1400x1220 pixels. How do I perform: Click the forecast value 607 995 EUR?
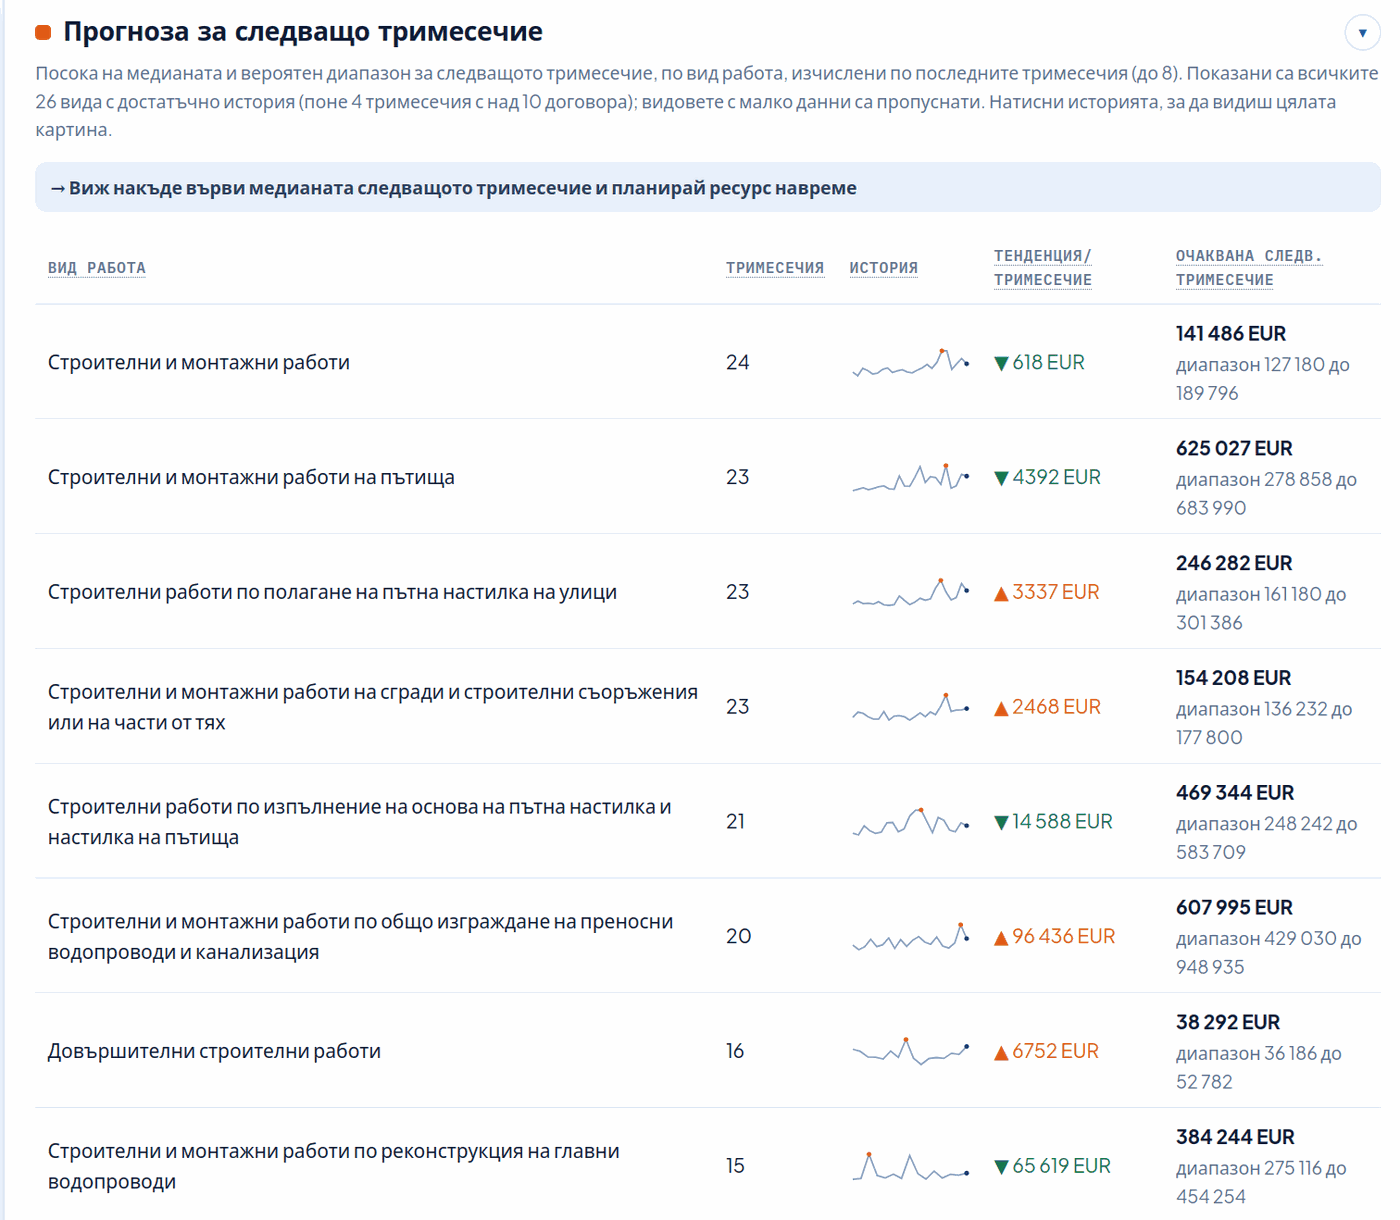pyautogui.click(x=1234, y=907)
